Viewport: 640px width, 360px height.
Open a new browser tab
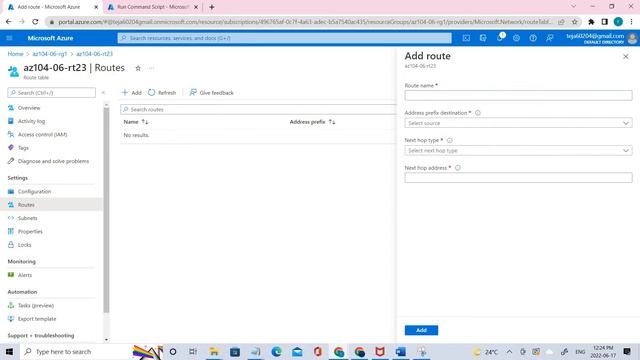point(211,7)
